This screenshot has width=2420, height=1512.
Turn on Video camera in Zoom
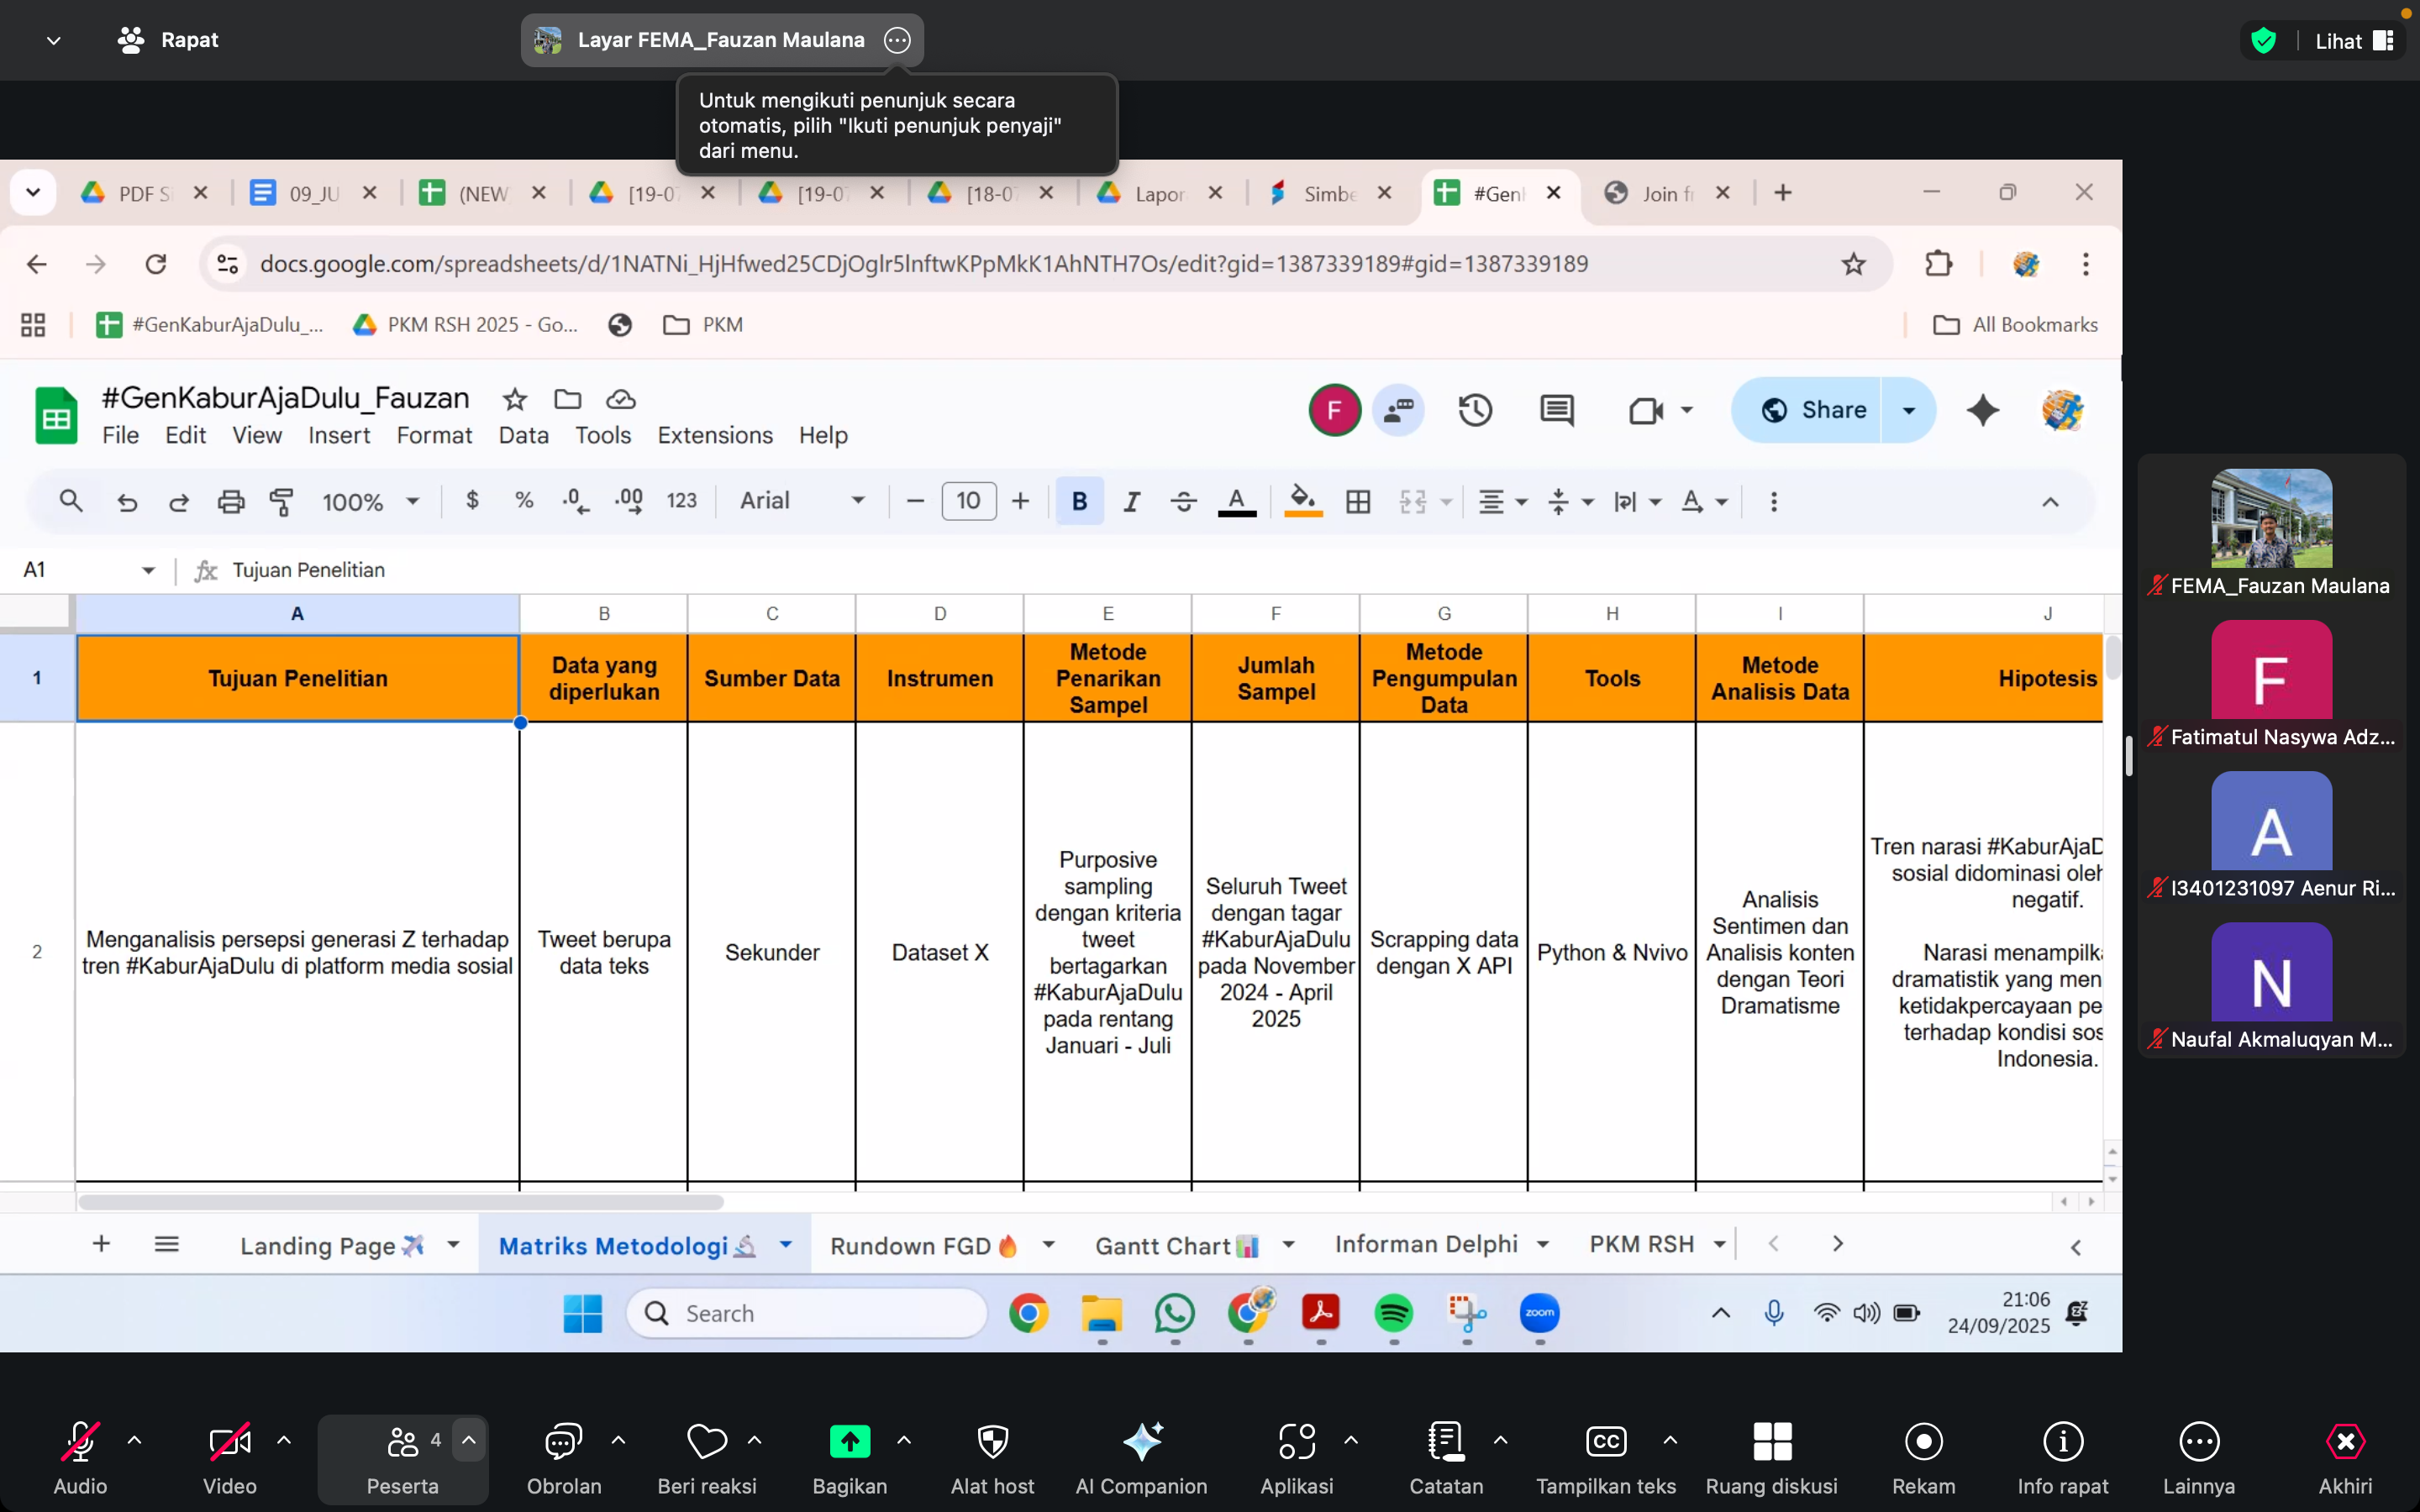tap(229, 1441)
